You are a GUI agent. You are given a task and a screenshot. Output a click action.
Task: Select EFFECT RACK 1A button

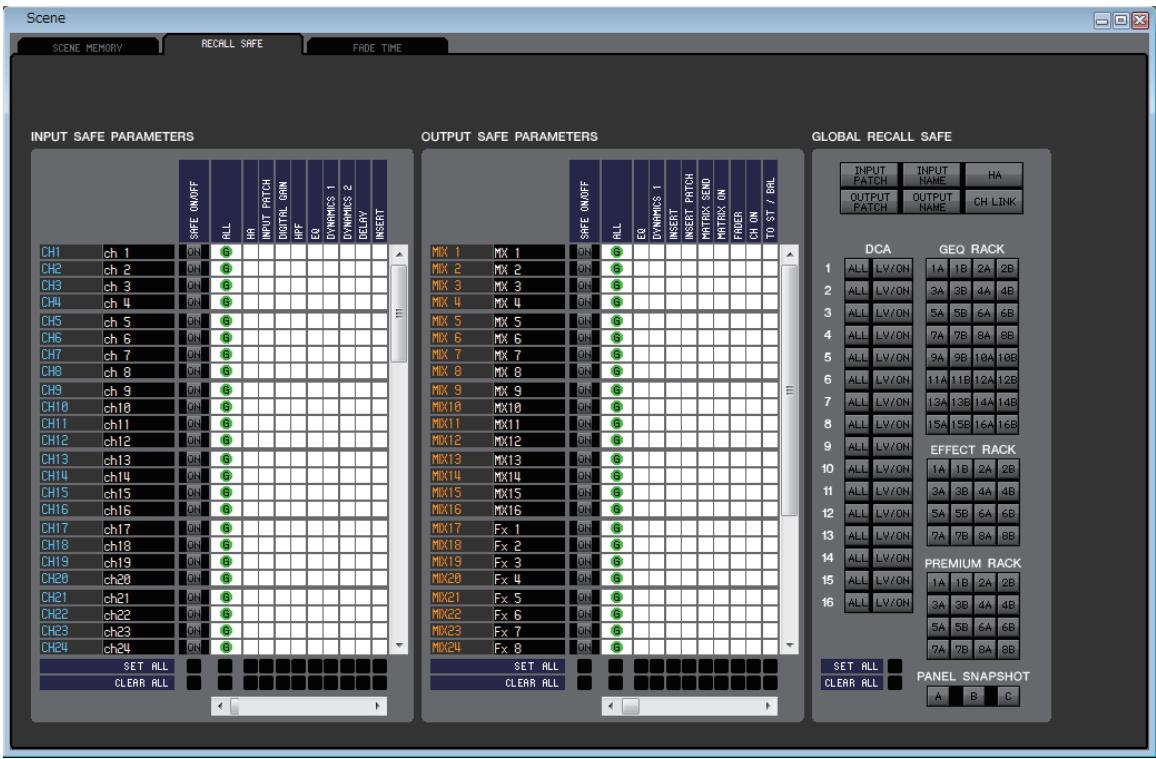point(937,469)
